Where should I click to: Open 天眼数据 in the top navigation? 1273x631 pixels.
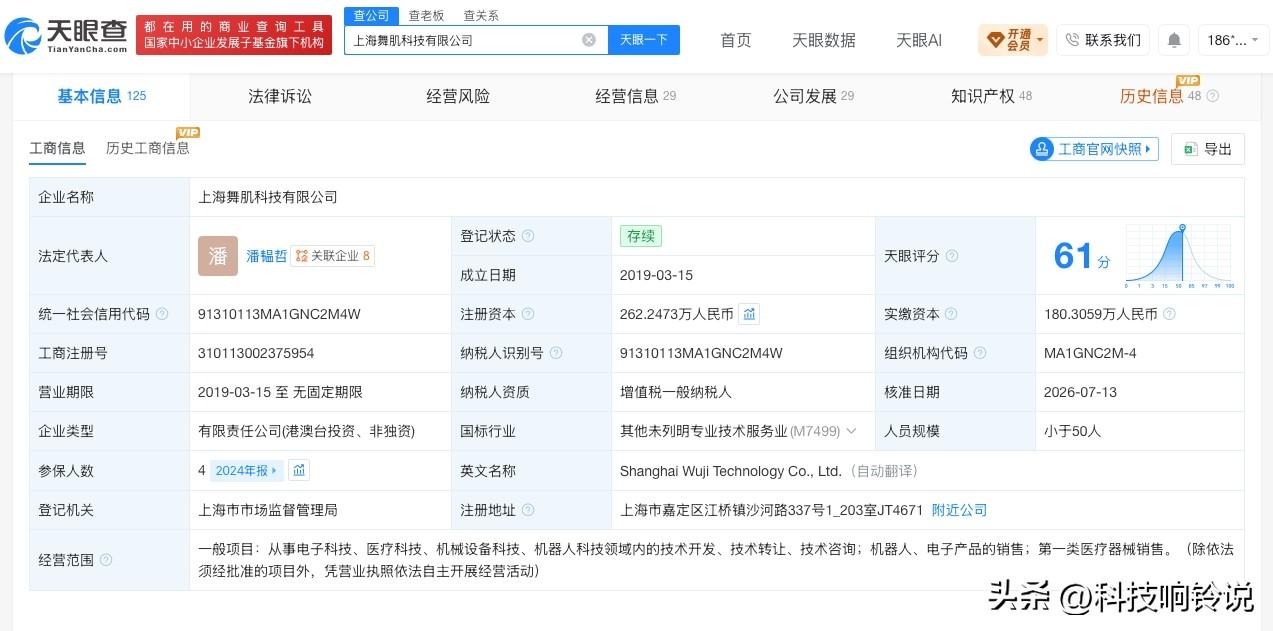[824, 40]
